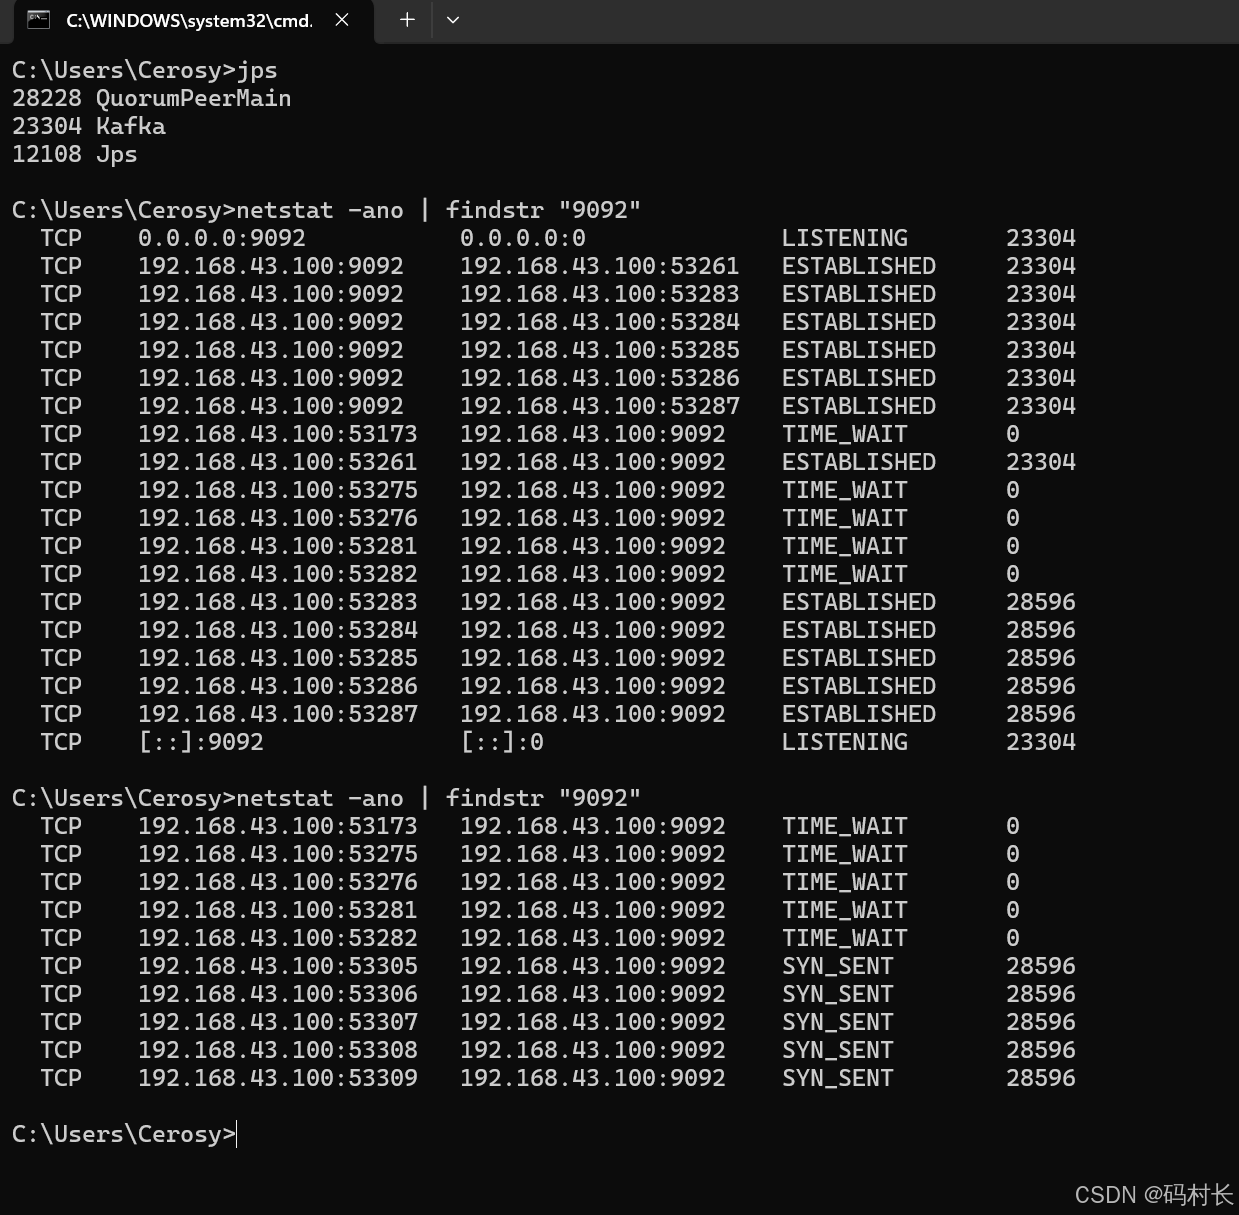Screen dimensions: 1239x1215
Task: Click foreign address 192.168.43.100:53283
Action: tap(600, 294)
